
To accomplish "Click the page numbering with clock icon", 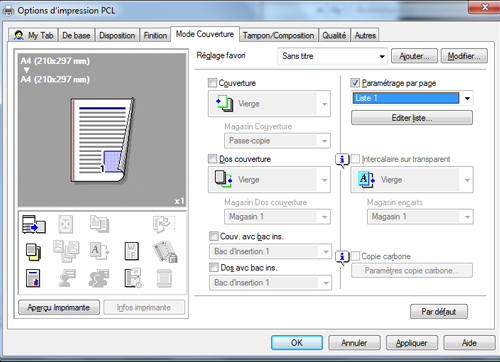I will click(x=133, y=278).
